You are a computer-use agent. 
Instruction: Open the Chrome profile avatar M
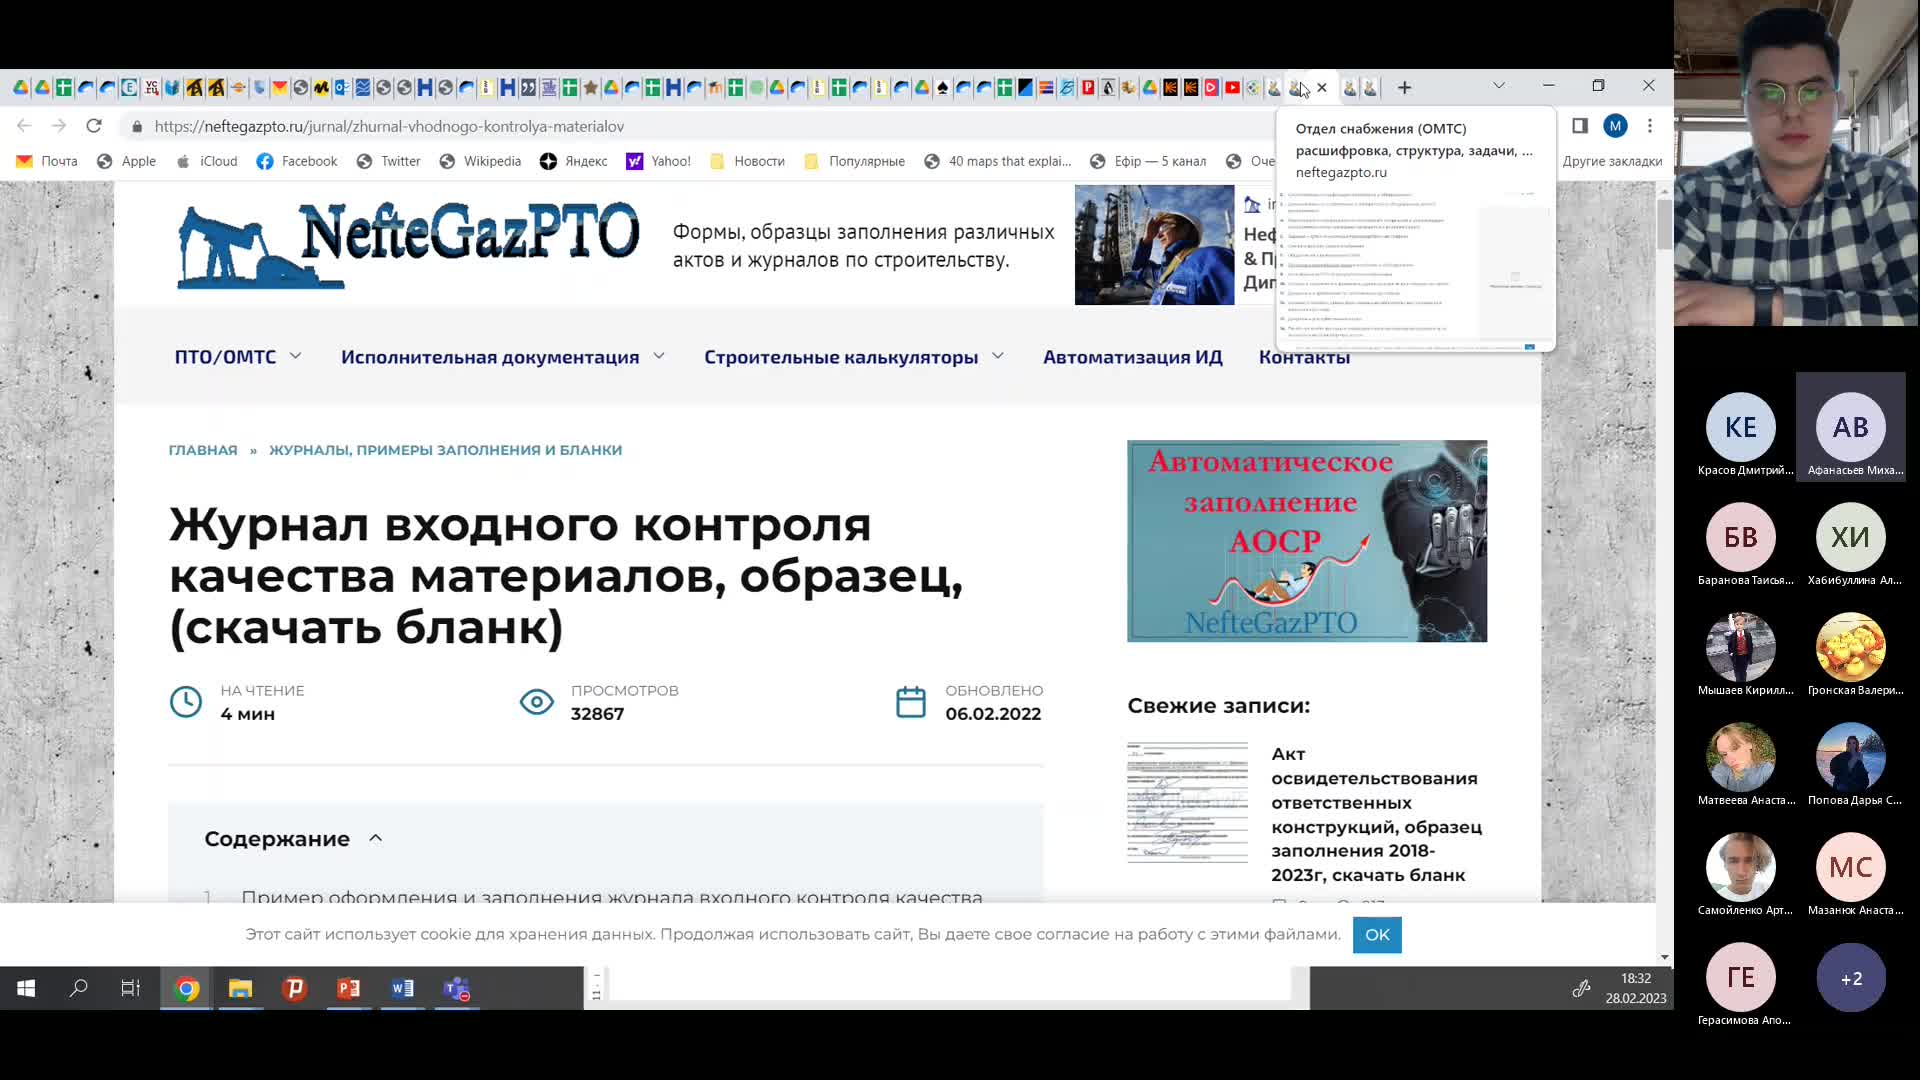1615,126
